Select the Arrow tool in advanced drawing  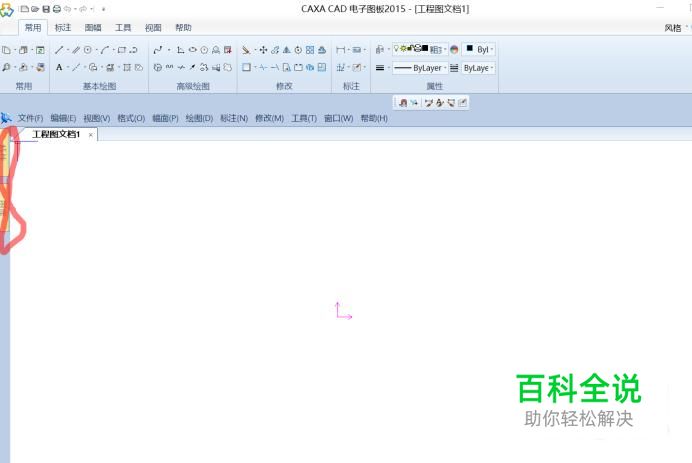(x=192, y=68)
